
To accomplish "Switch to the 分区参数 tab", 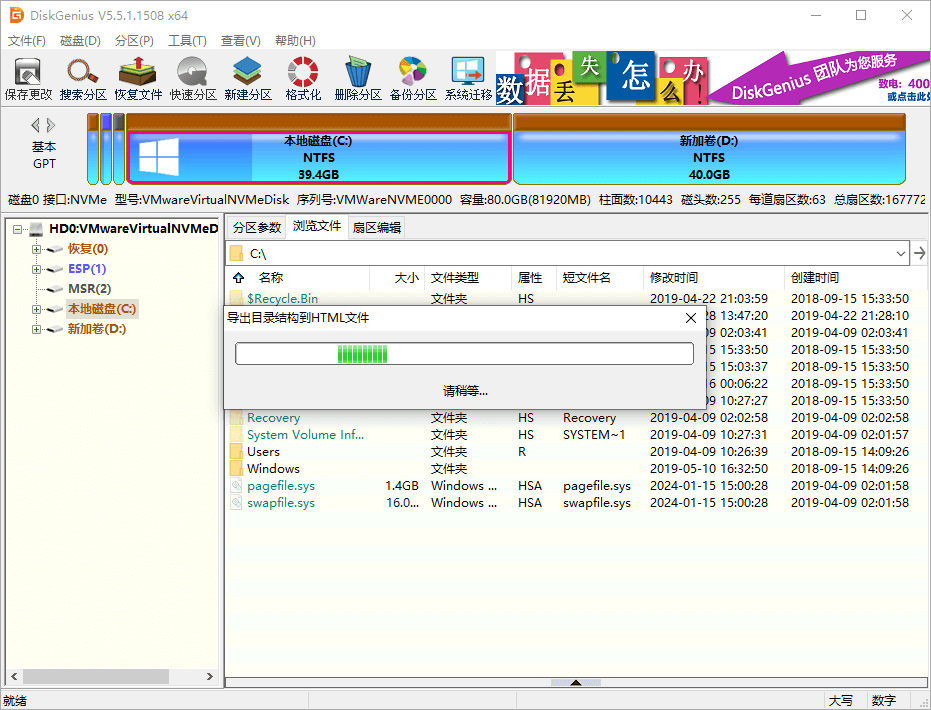I will pos(256,227).
